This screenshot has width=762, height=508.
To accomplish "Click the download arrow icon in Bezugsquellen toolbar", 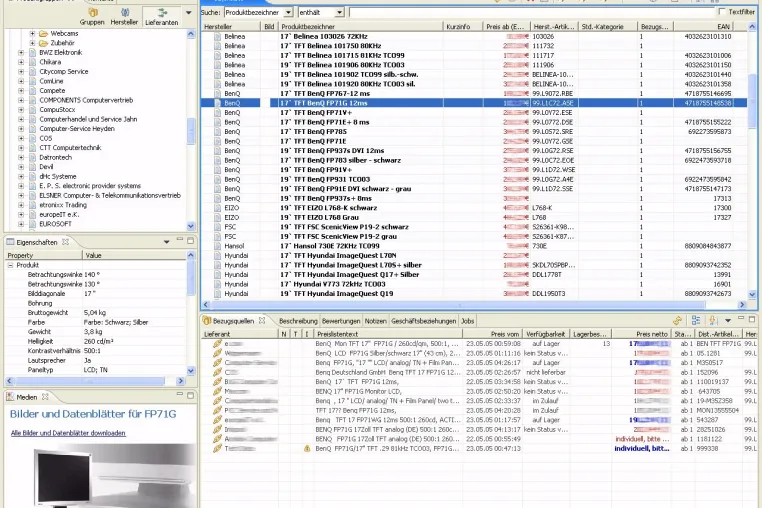I will click(x=713, y=320).
